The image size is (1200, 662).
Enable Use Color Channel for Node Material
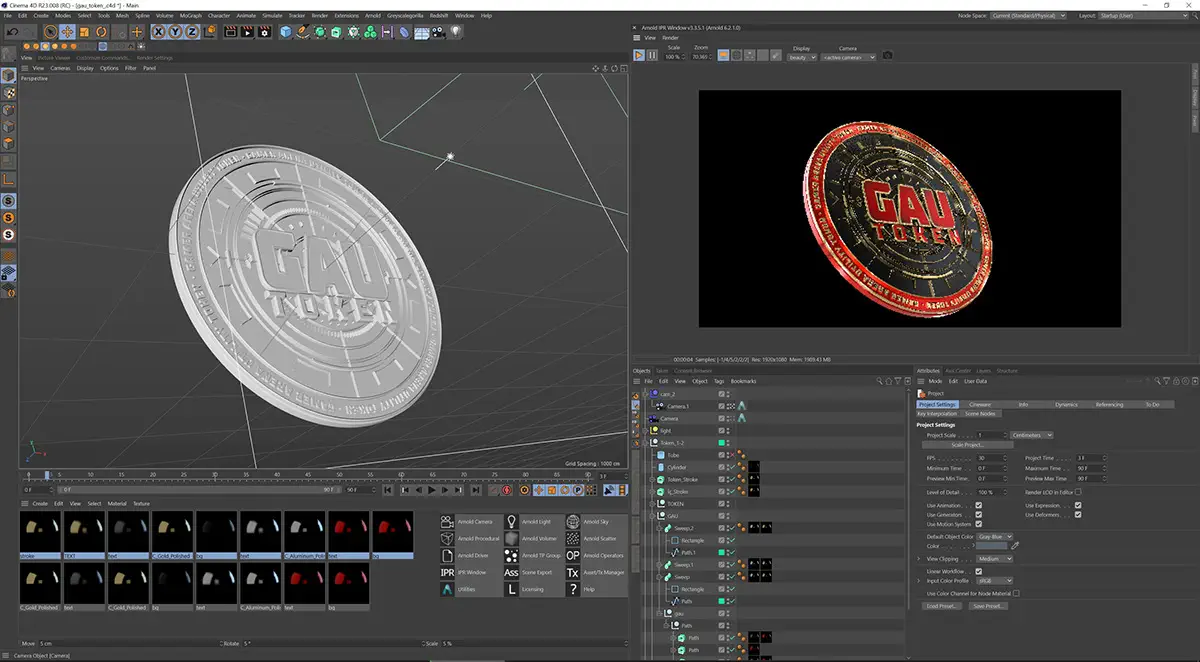point(1016,593)
